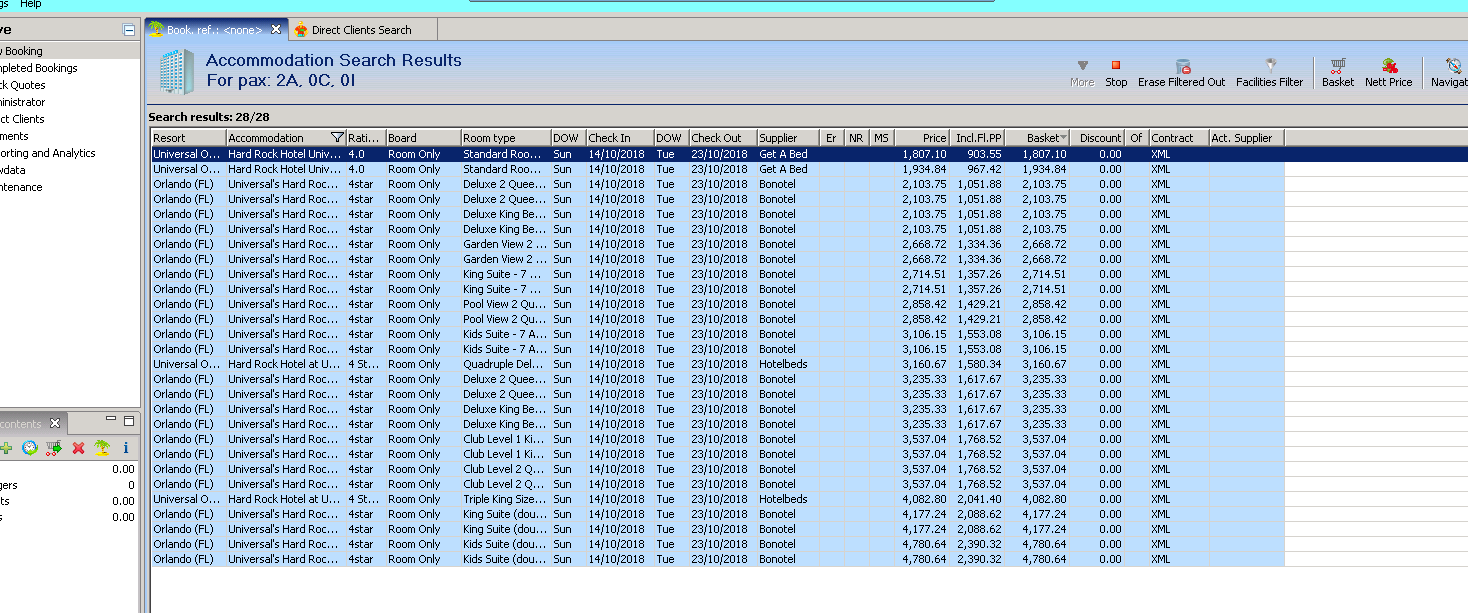Open the Facilities Filter funnel
This screenshot has height=613, width=1468.
click(1270, 65)
